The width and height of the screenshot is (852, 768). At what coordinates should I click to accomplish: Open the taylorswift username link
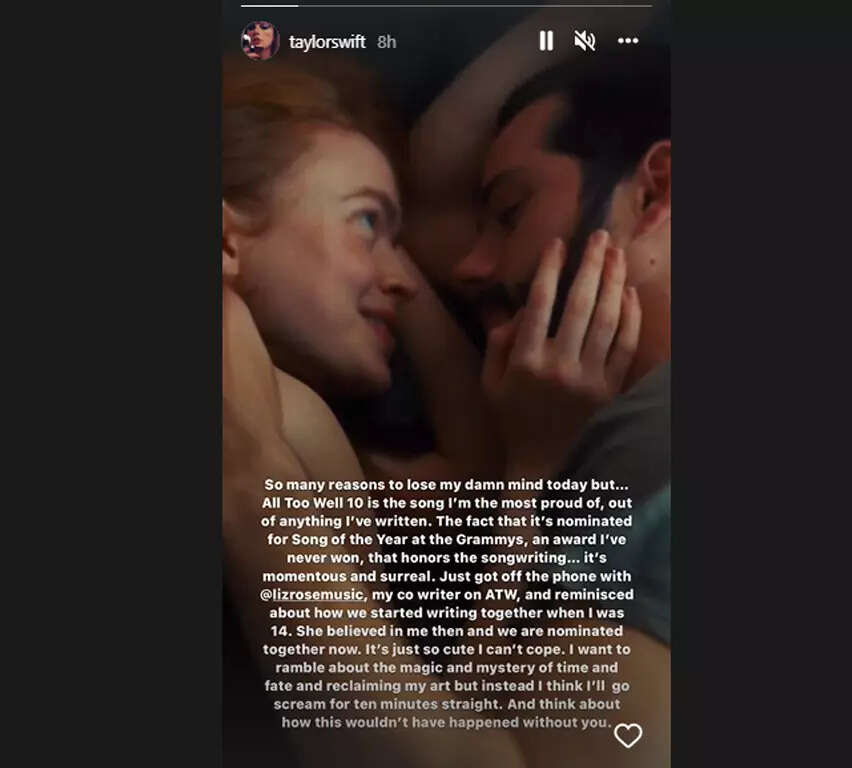(327, 42)
